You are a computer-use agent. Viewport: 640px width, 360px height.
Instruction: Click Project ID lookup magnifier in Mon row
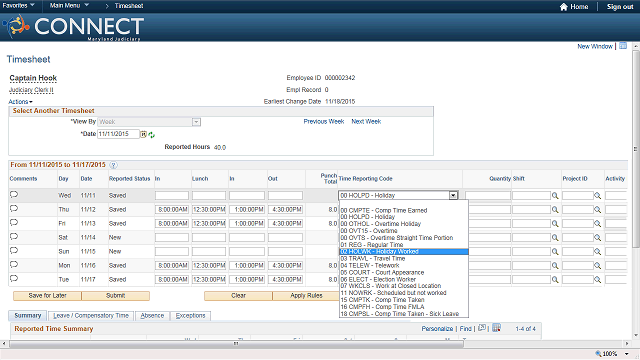pyautogui.click(x=598, y=266)
